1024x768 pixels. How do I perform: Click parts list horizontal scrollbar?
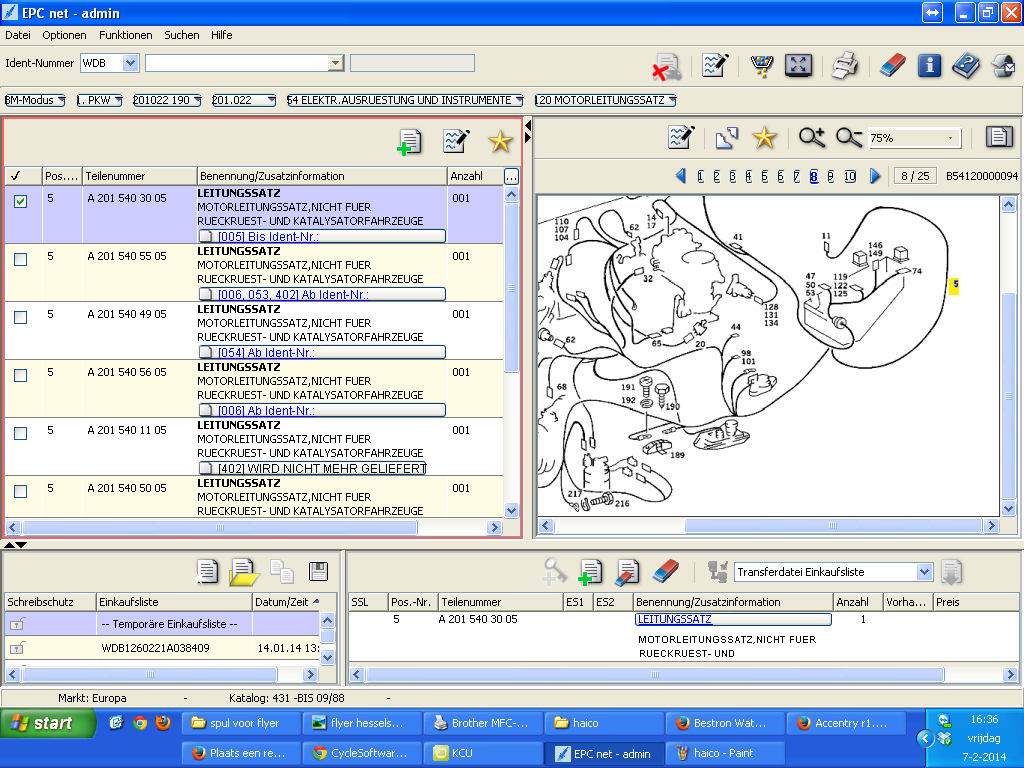point(221,527)
